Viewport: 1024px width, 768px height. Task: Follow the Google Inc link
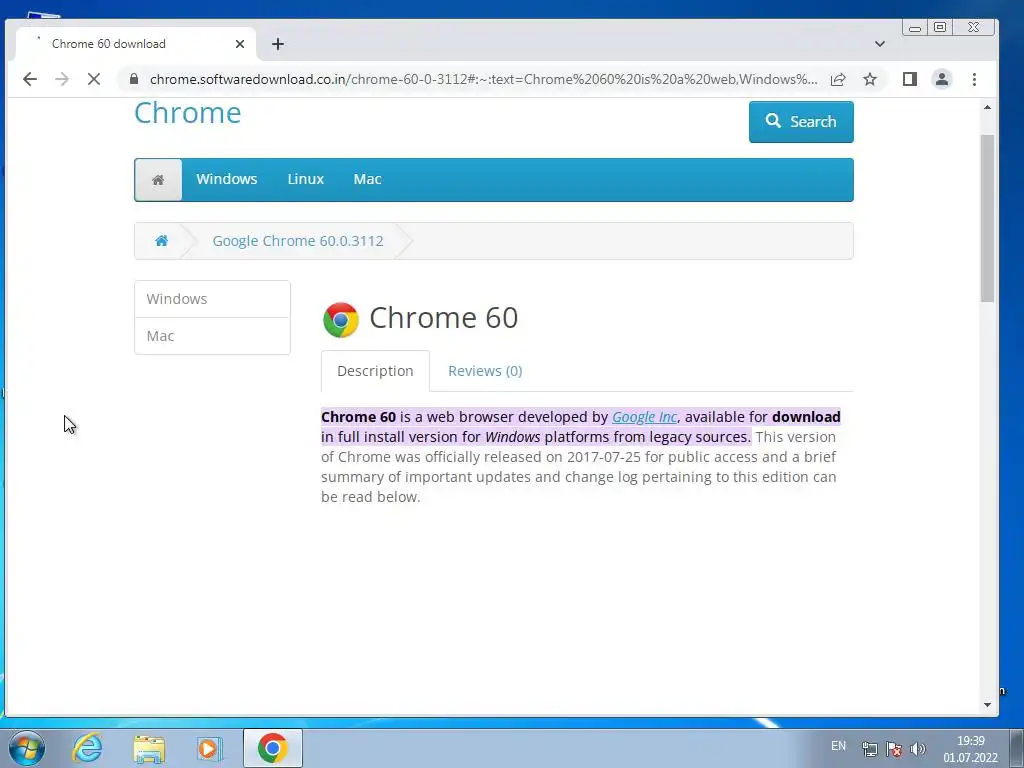click(x=644, y=417)
